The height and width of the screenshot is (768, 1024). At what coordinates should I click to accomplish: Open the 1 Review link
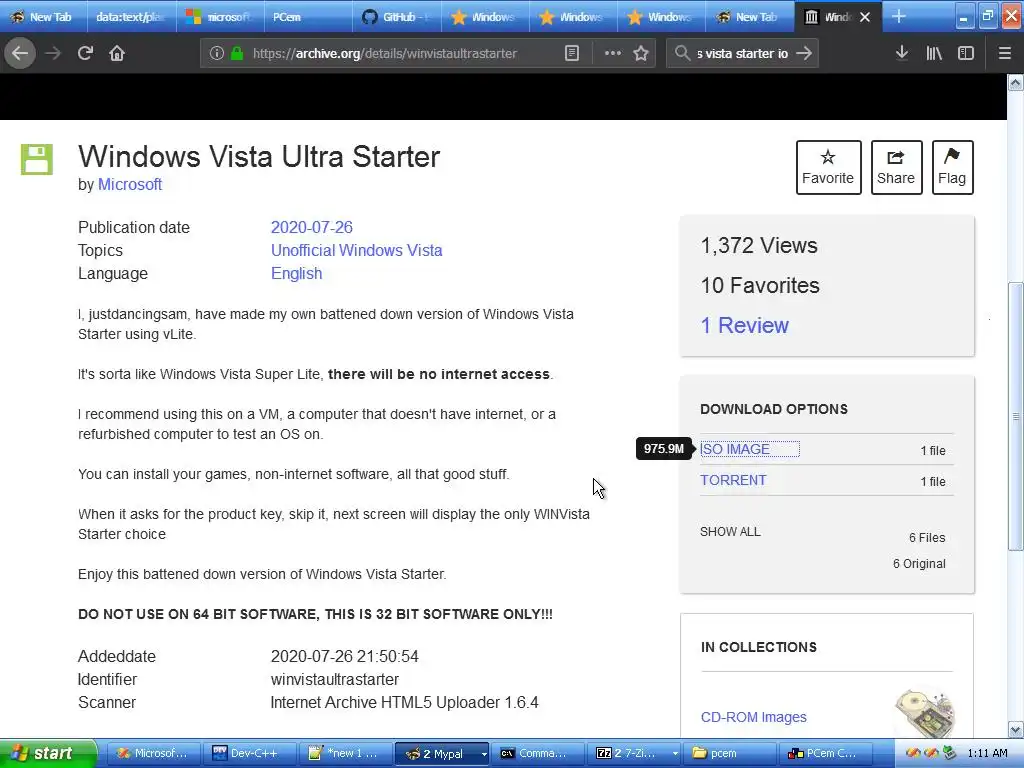744,325
